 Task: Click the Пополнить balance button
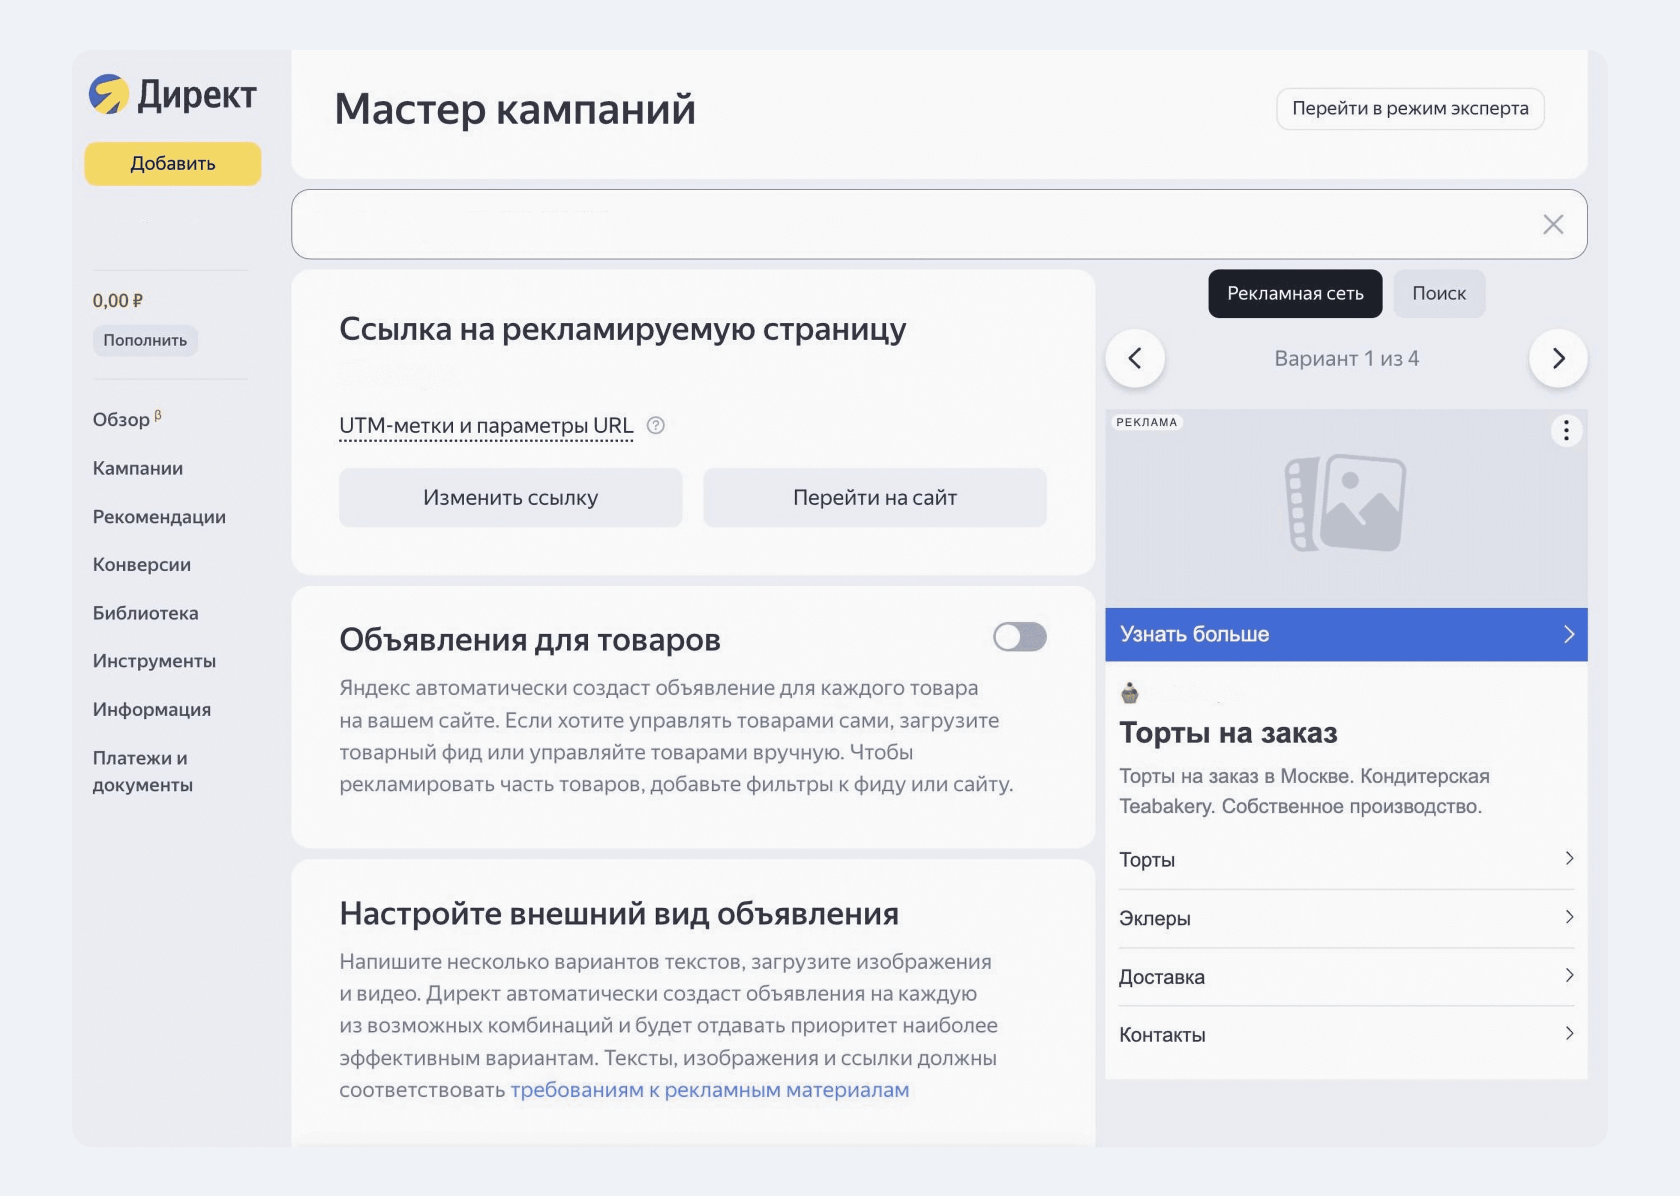(x=145, y=340)
